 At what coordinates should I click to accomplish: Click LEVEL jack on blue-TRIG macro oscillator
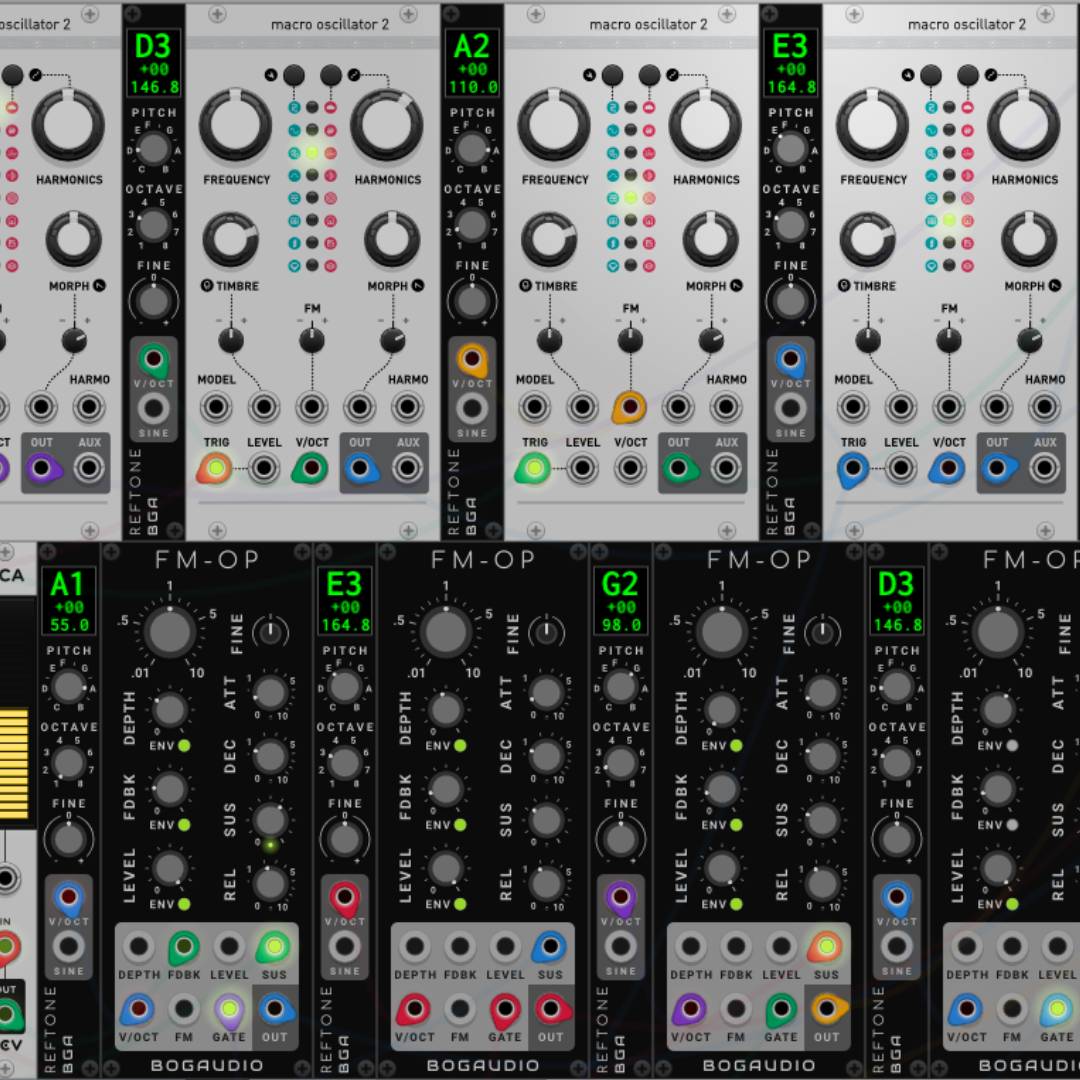(901, 468)
